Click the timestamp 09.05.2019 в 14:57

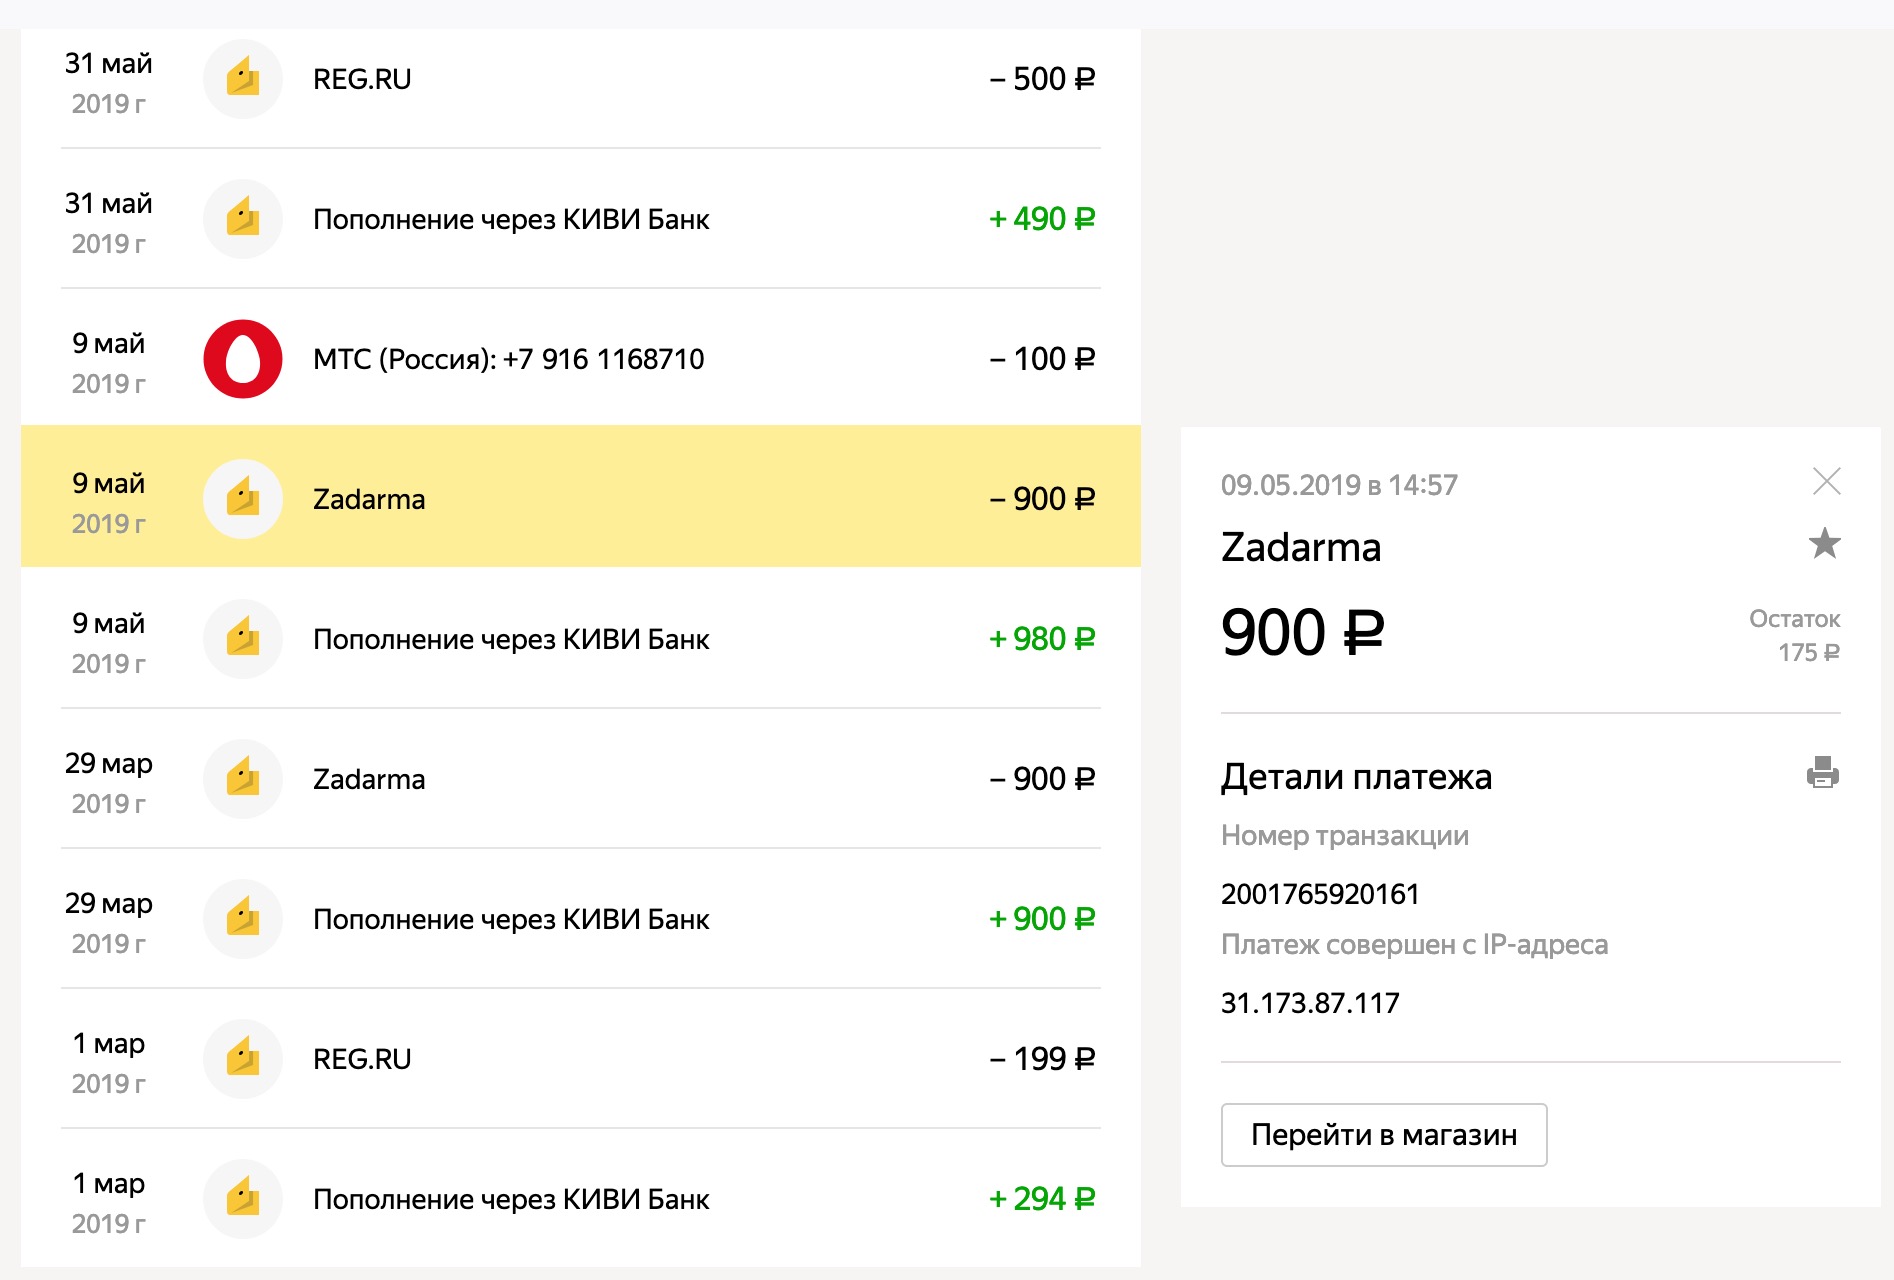pyautogui.click(x=1339, y=485)
